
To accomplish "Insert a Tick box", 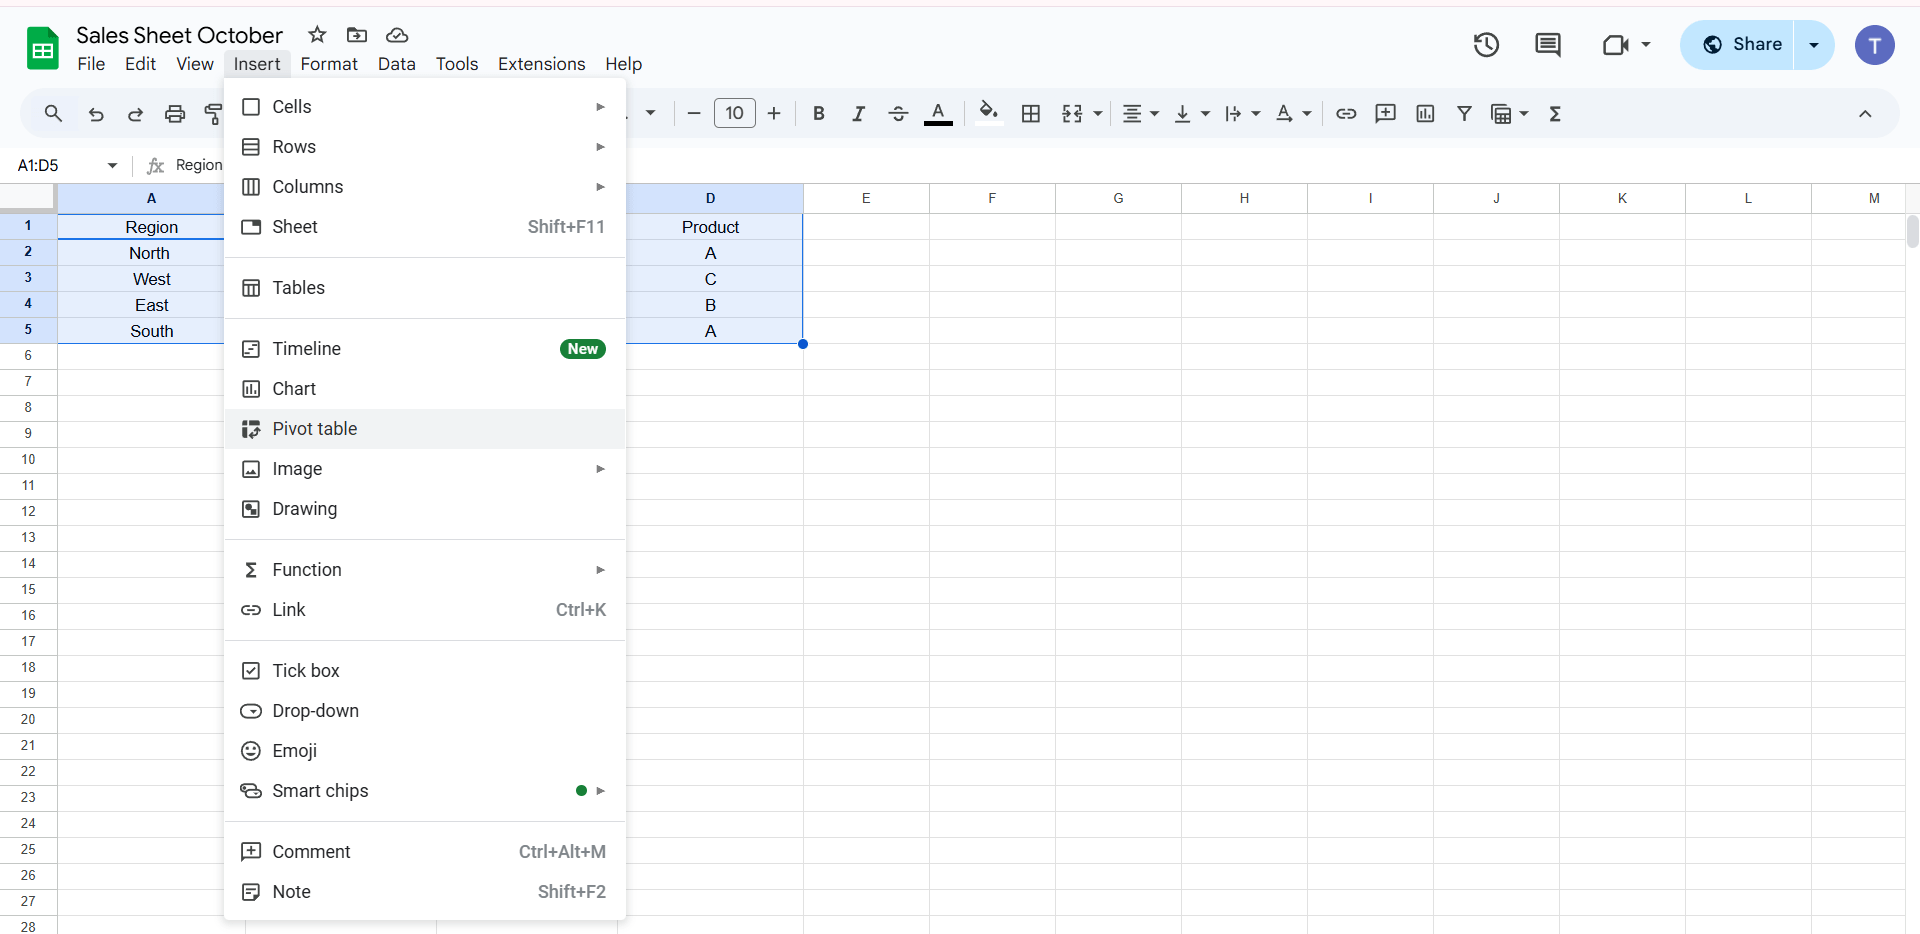I will click(x=305, y=670).
